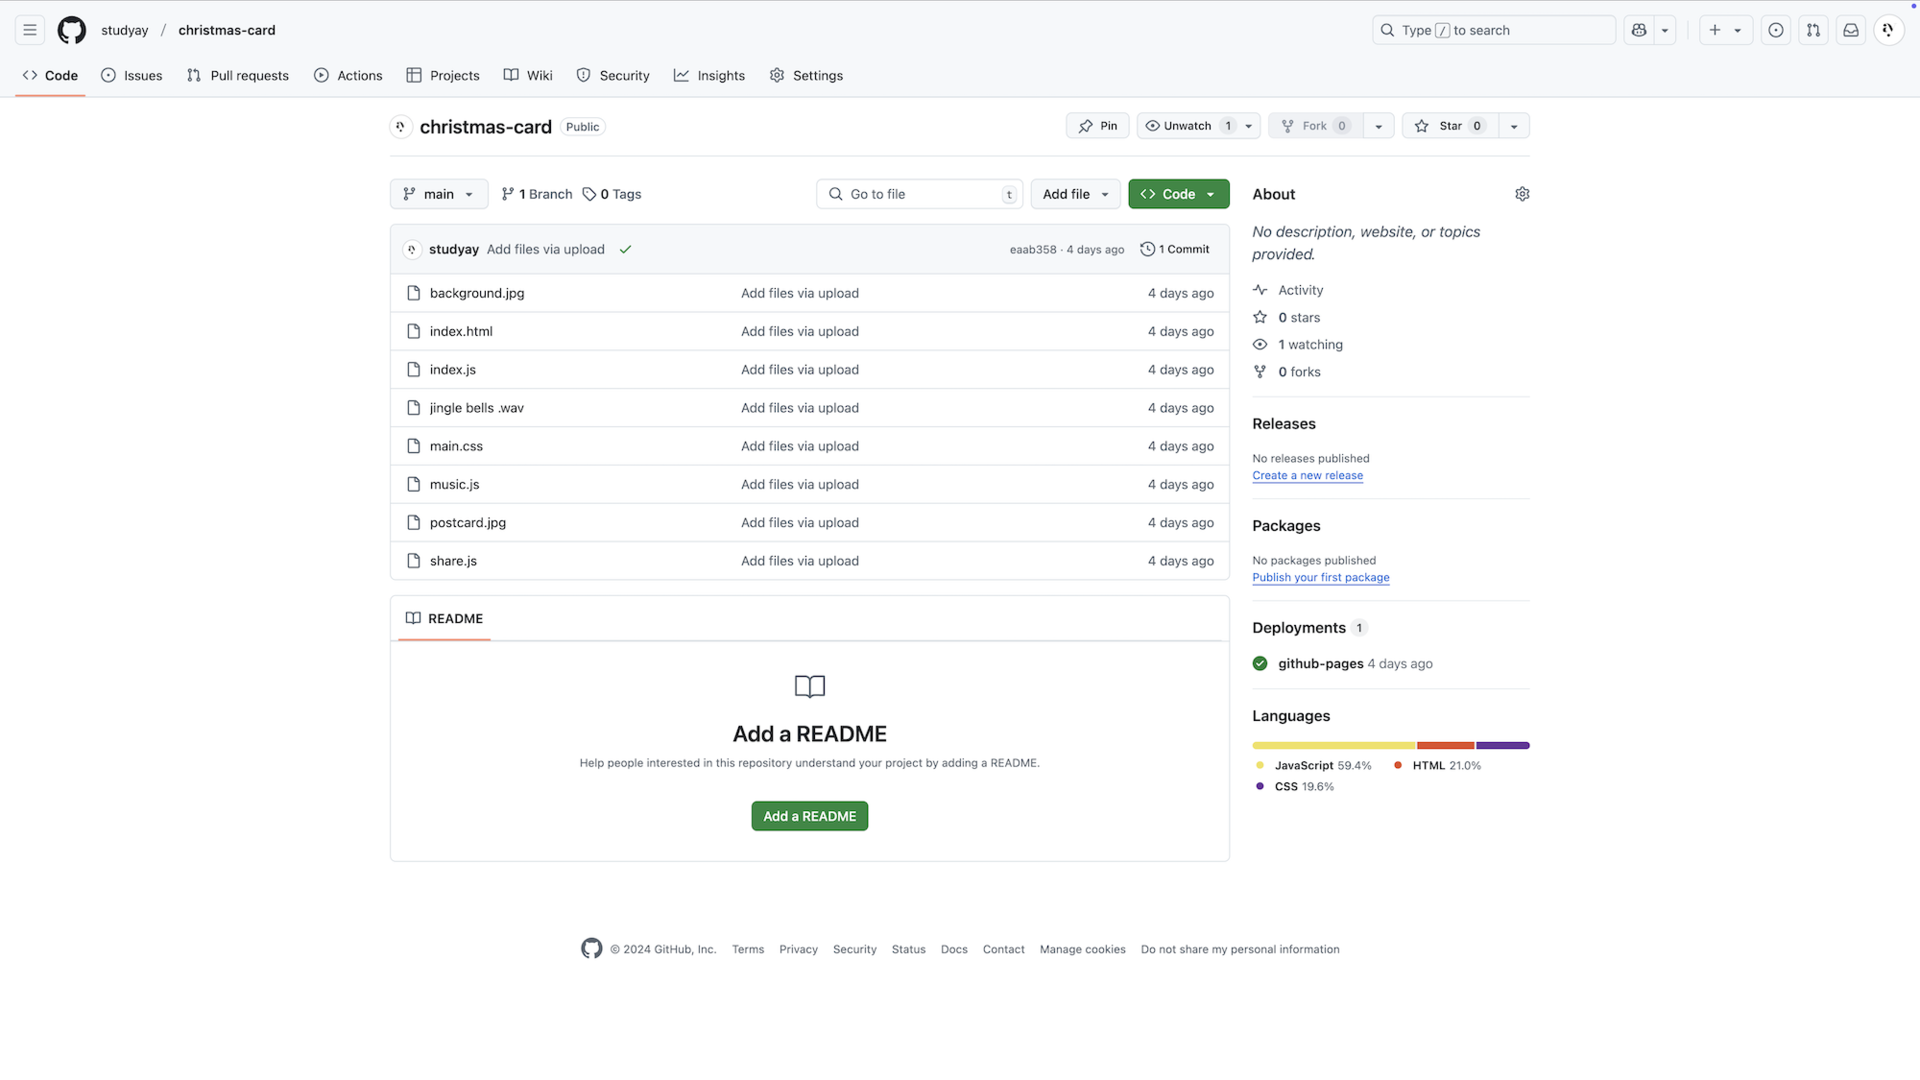Screen dimensions: 1920x1080
Task: Open footer Terms link
Action: tap(748, 950)
